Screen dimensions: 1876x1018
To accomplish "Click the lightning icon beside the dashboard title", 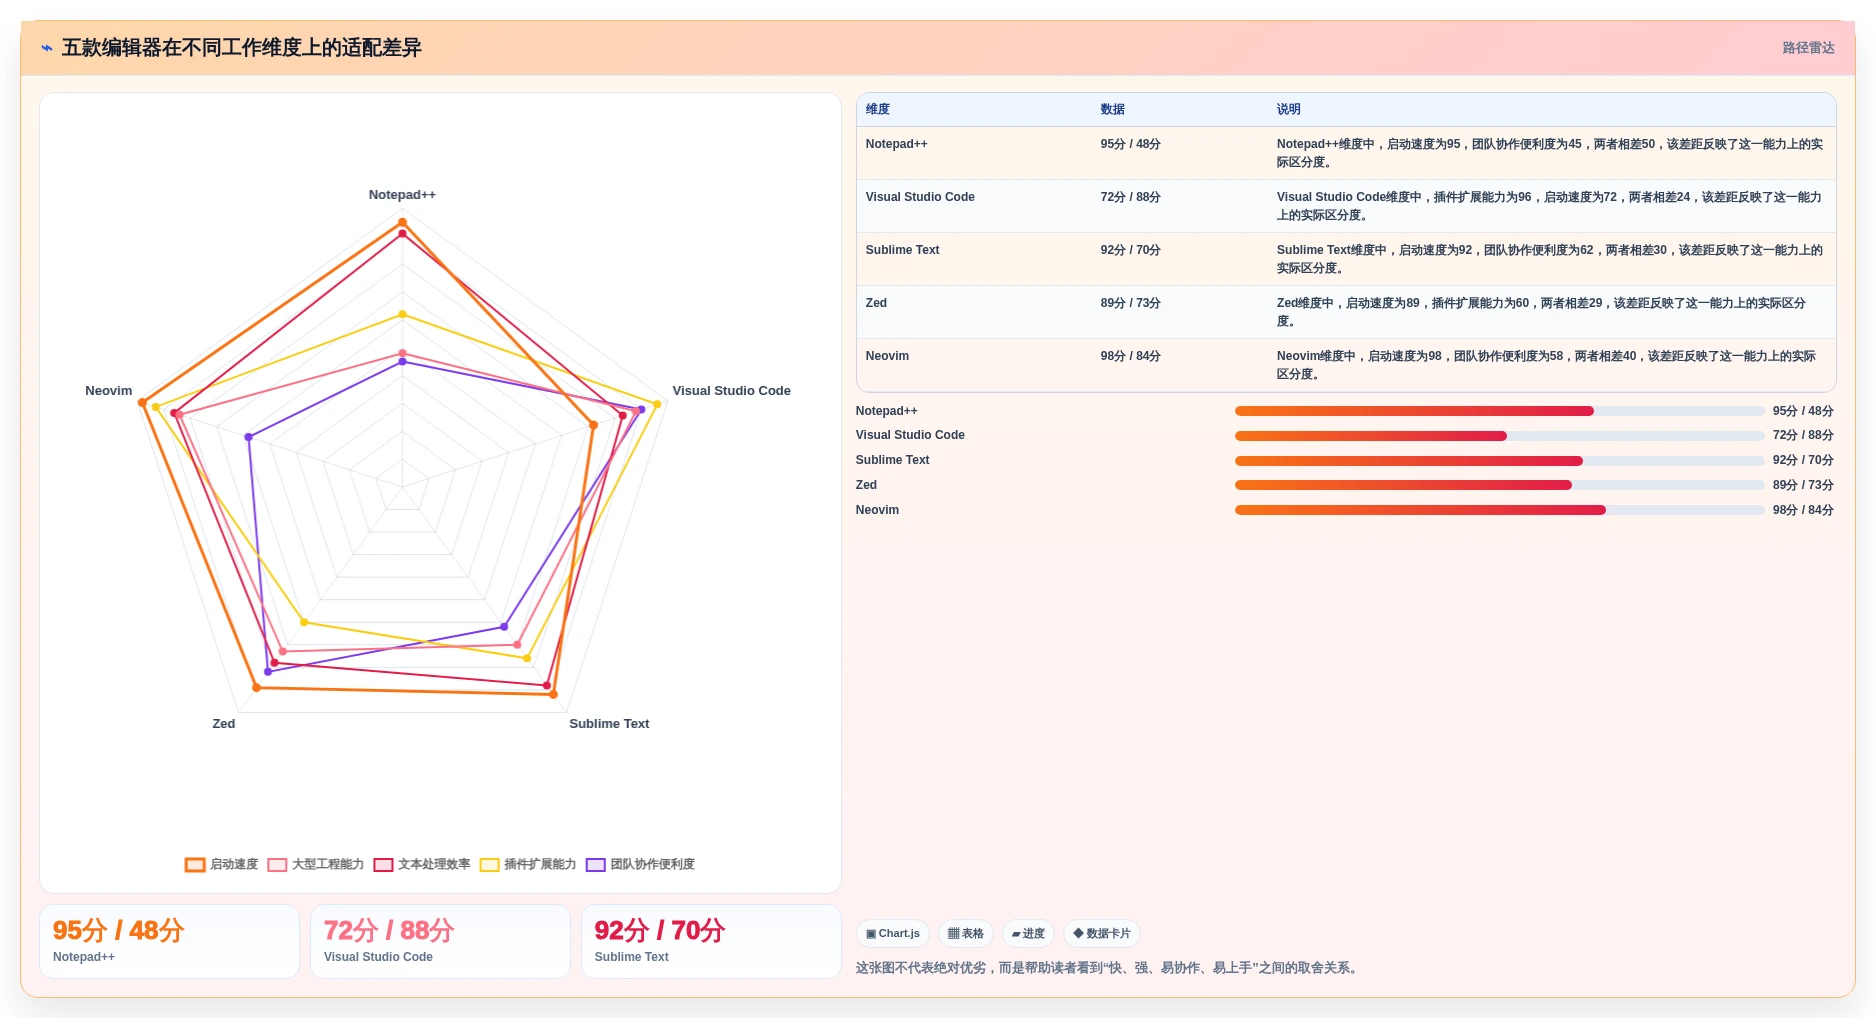I will pyautogui.click(x=47, y=48).
